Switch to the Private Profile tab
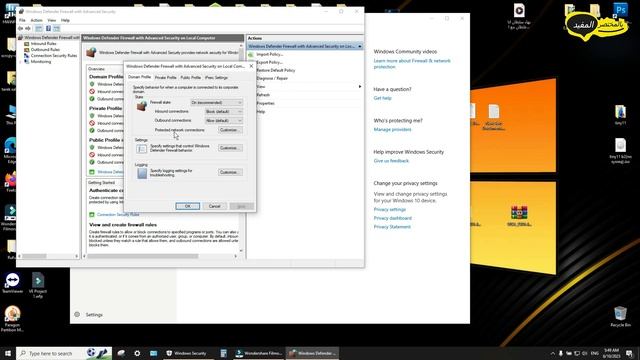Screen dimensions: 640x360 pyautogui.click(x=165, y=78)
